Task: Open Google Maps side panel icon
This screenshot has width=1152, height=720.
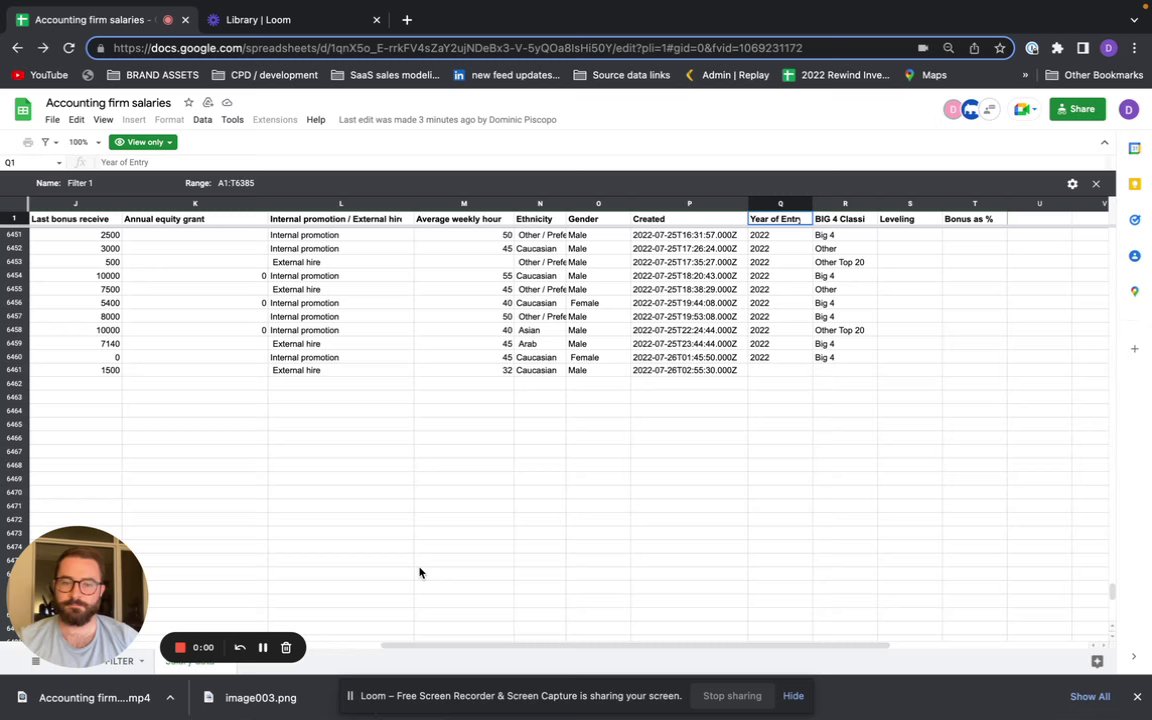Action: (1134, 292)
